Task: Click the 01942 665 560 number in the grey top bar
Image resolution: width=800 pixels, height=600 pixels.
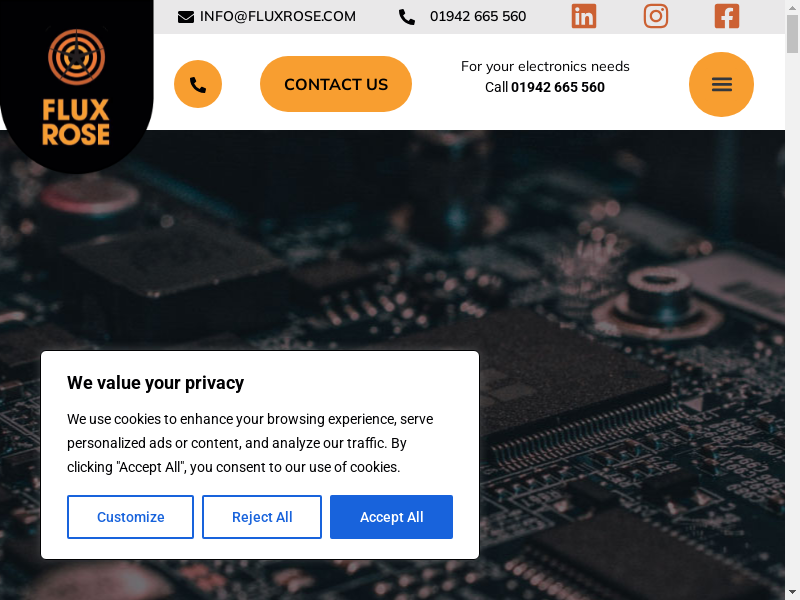Action: click(478, 16)
